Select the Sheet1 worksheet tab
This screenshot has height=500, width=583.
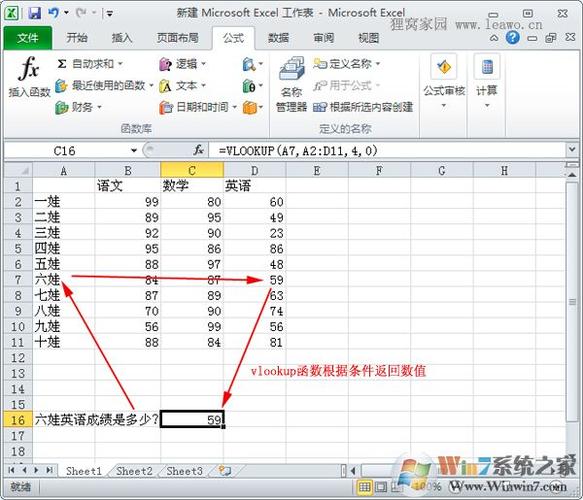click(x=84, y=471)
